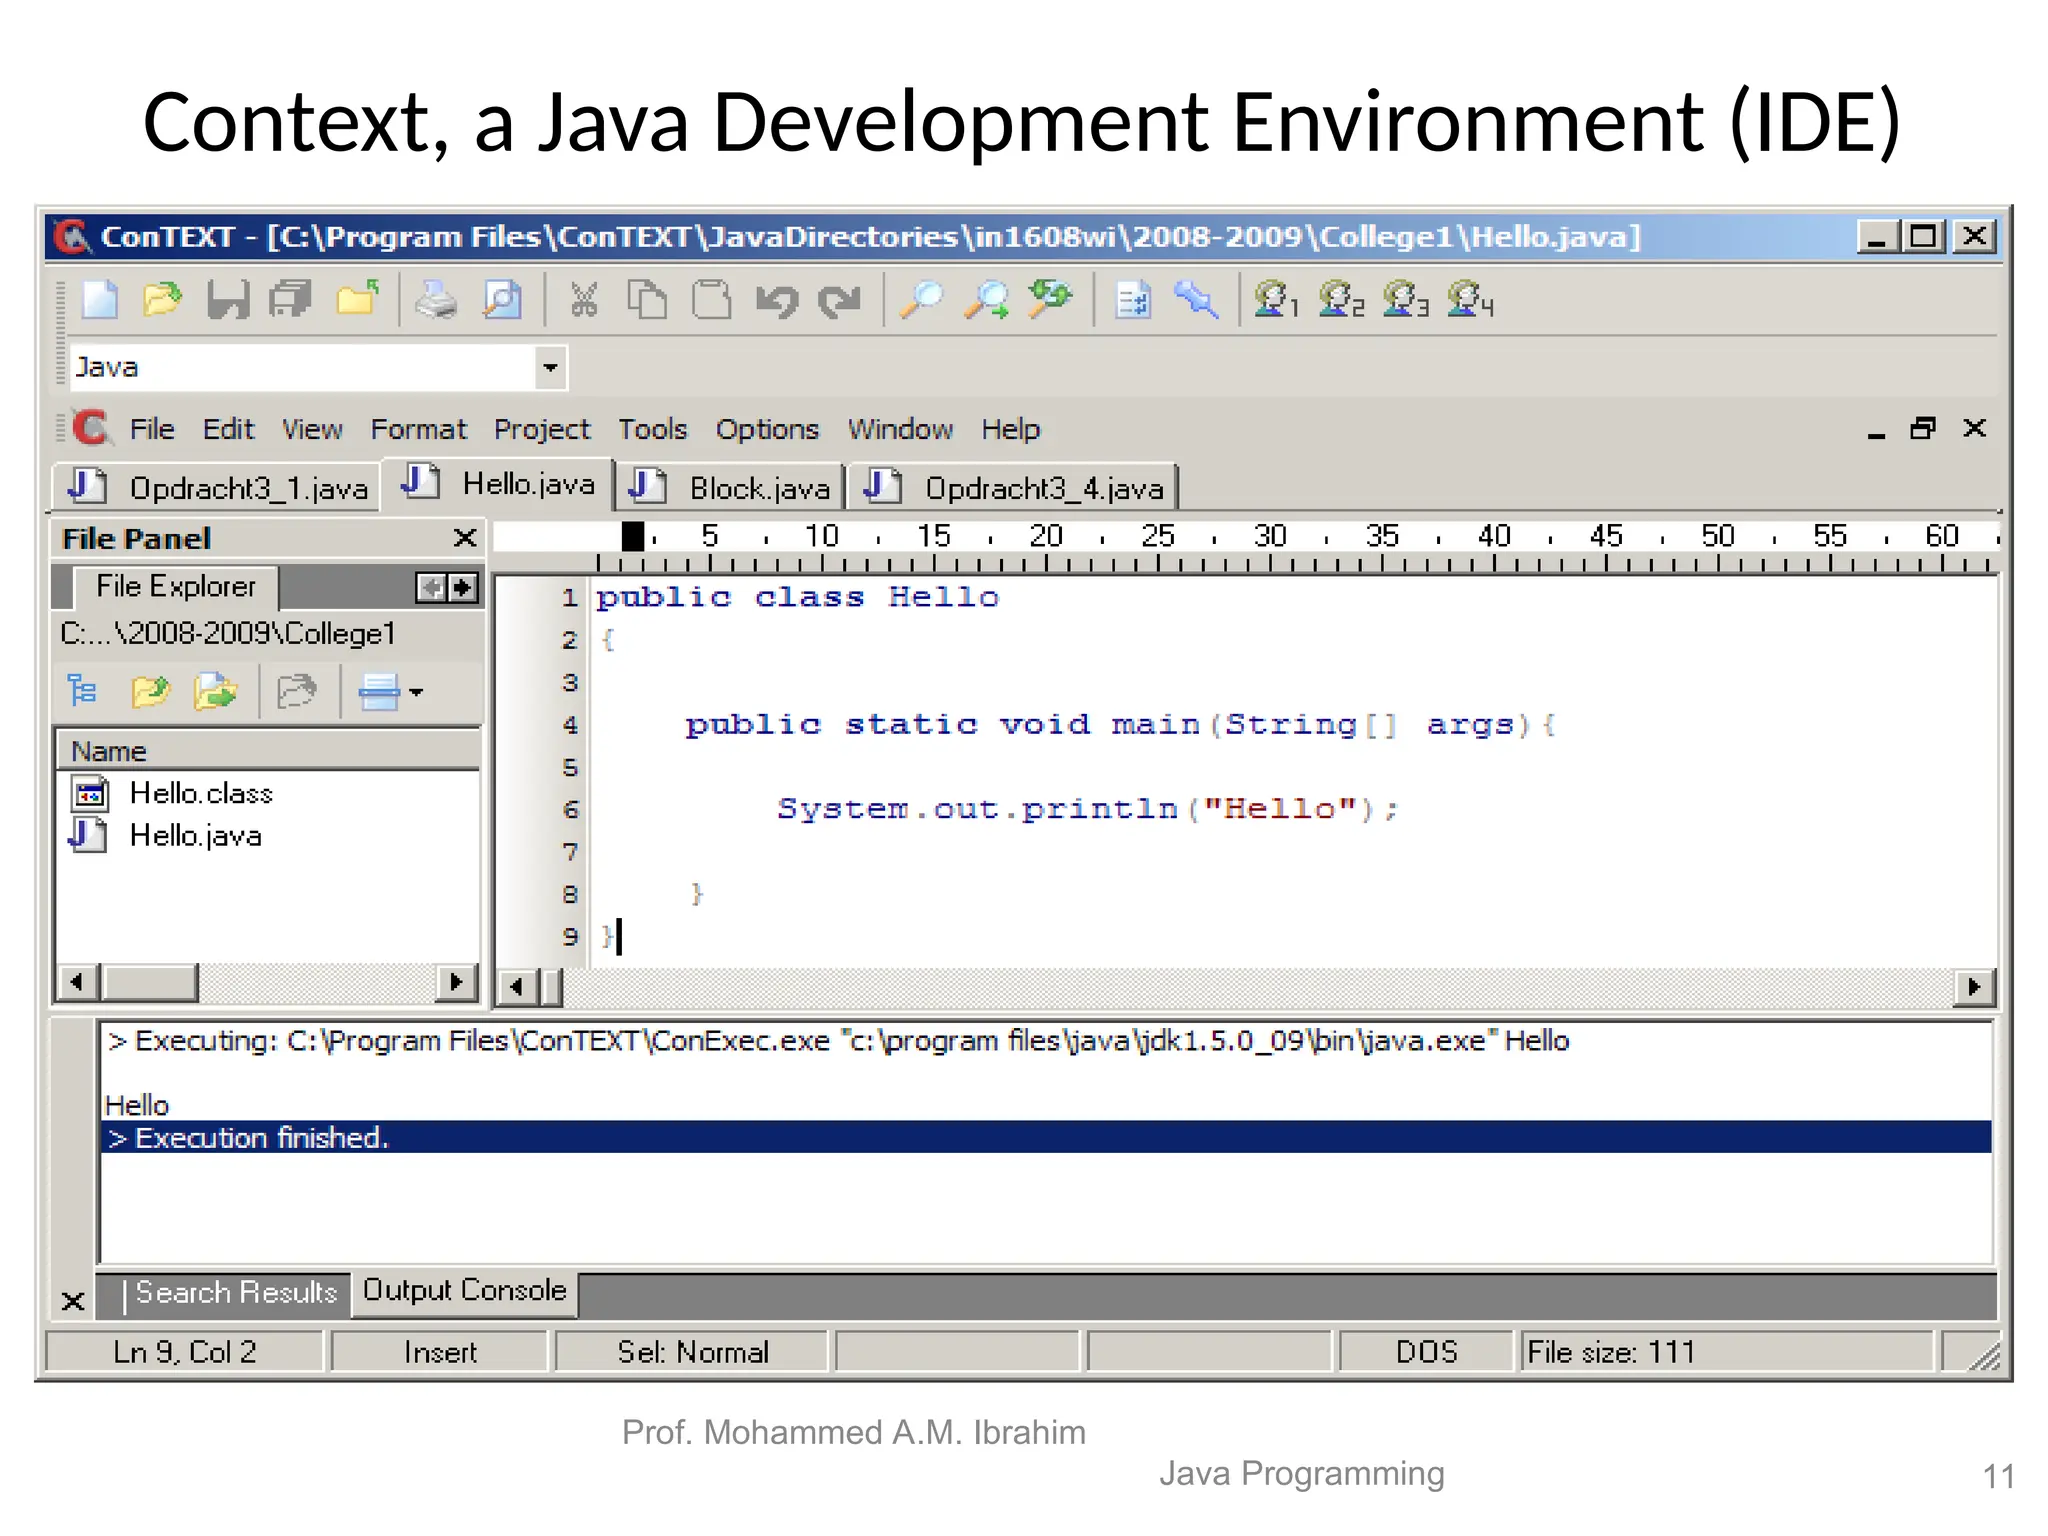The image size is (2048, 1536).
Task: Open the Format menu
Action: pos(418,429)
